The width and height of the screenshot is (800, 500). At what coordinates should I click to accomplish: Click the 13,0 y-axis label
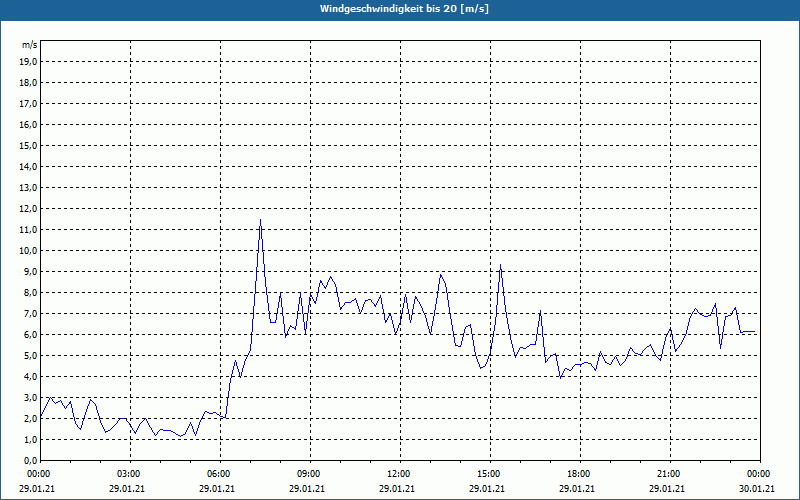[28, 187]
